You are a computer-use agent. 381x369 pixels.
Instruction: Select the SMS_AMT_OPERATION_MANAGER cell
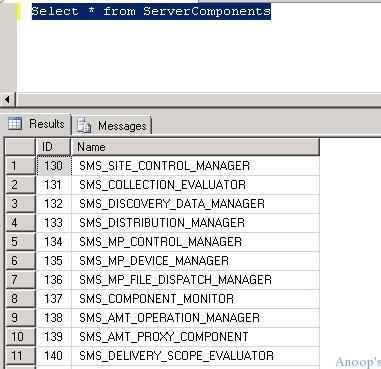click(x=195, y=318)
